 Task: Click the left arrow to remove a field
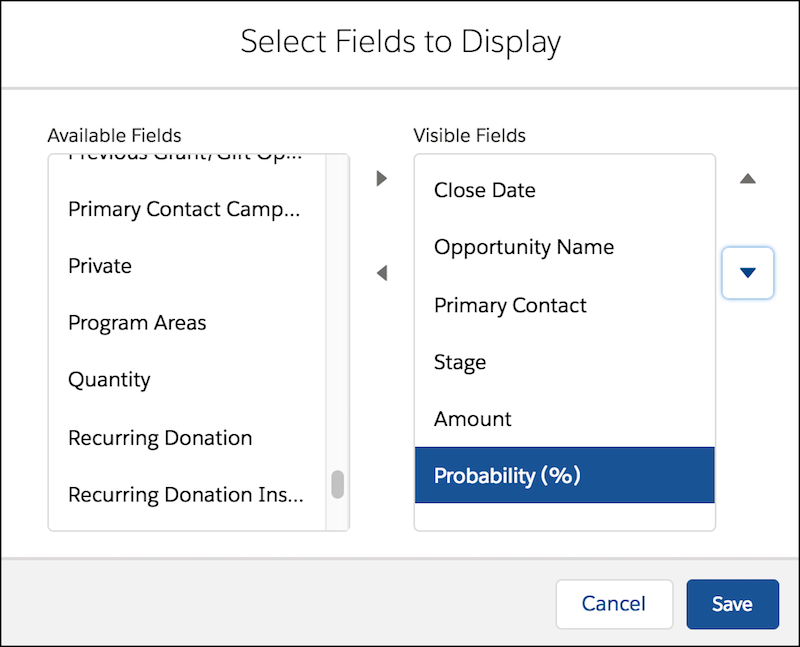[x=381, y=273]
